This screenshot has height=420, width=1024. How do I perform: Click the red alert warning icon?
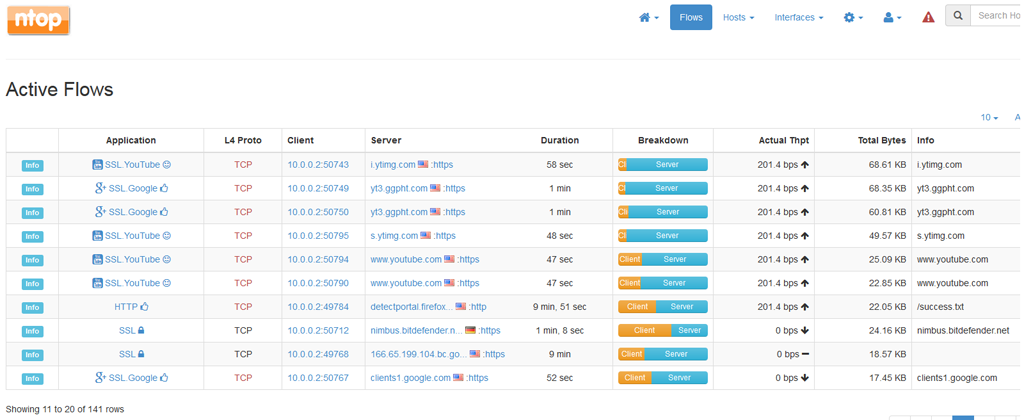coord(928,18)
